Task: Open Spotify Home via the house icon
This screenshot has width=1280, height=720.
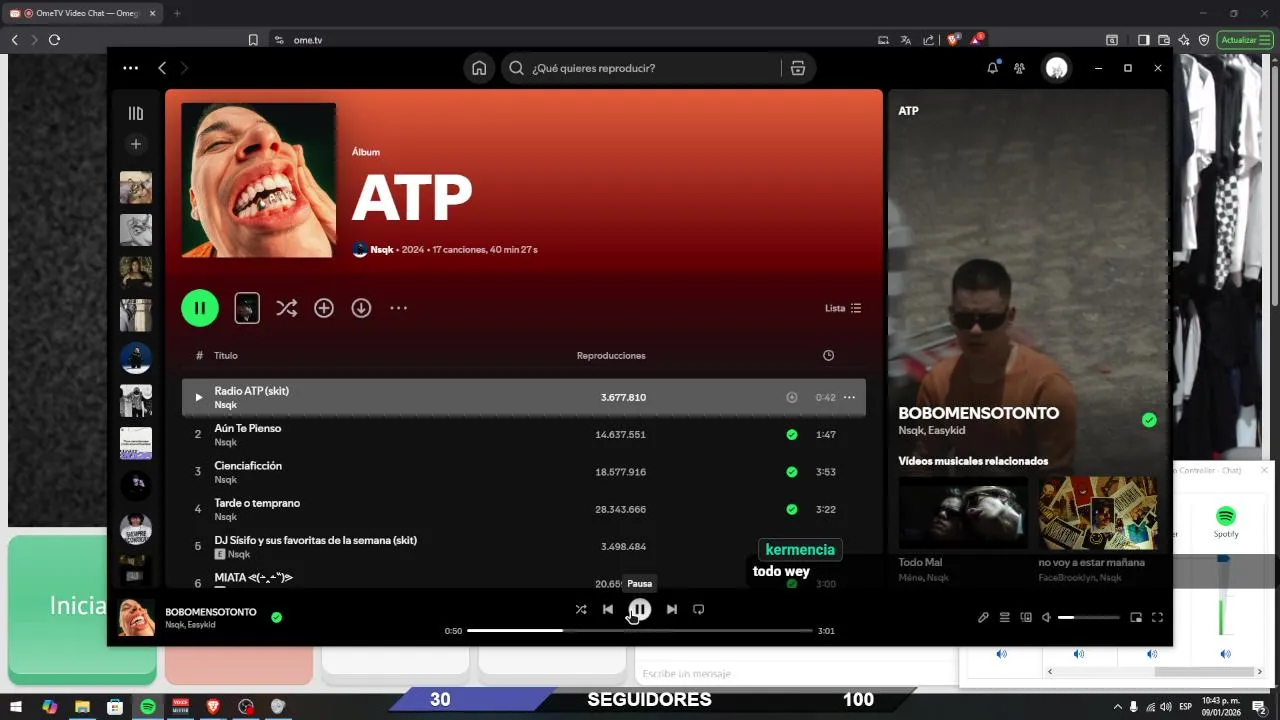Action: point(479,68)
